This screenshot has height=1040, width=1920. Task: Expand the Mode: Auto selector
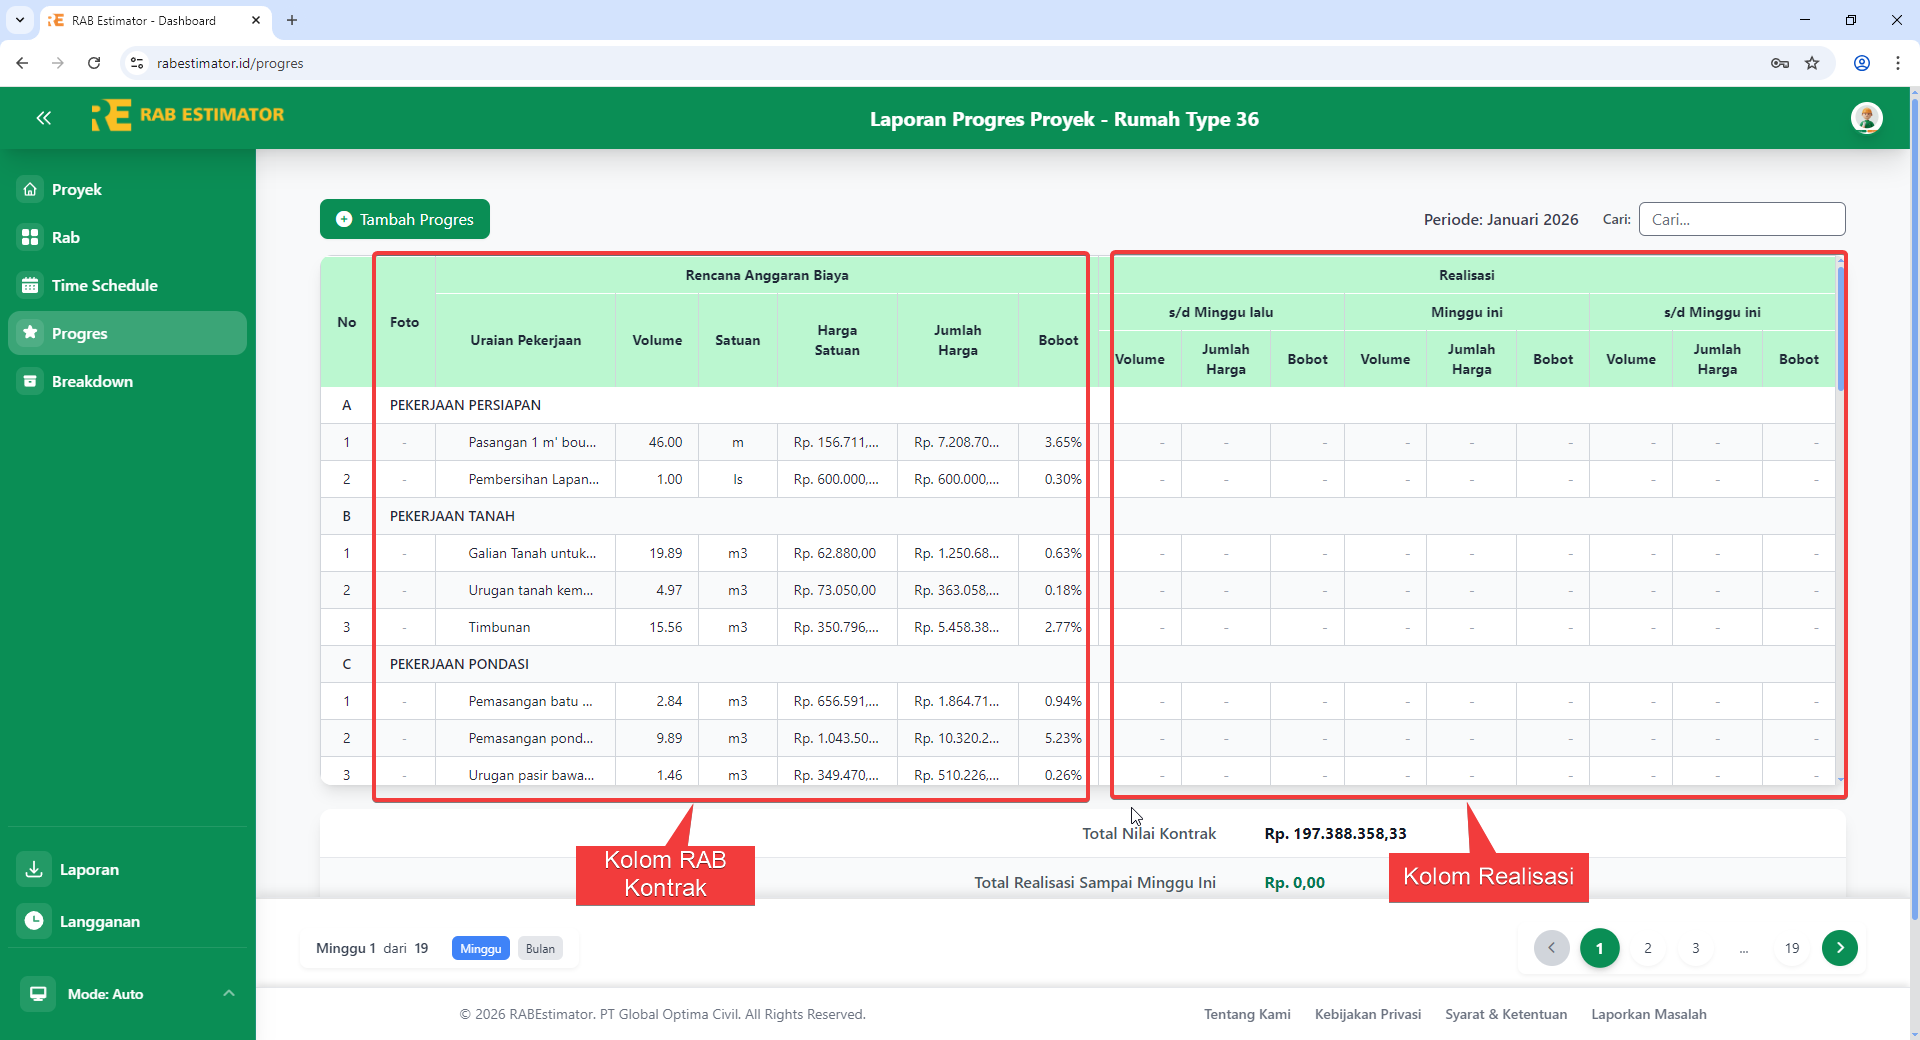(x=229, y=993)
